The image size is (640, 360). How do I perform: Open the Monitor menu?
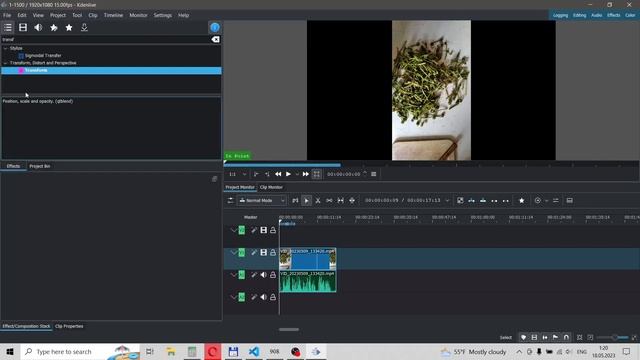click(138, 15)
